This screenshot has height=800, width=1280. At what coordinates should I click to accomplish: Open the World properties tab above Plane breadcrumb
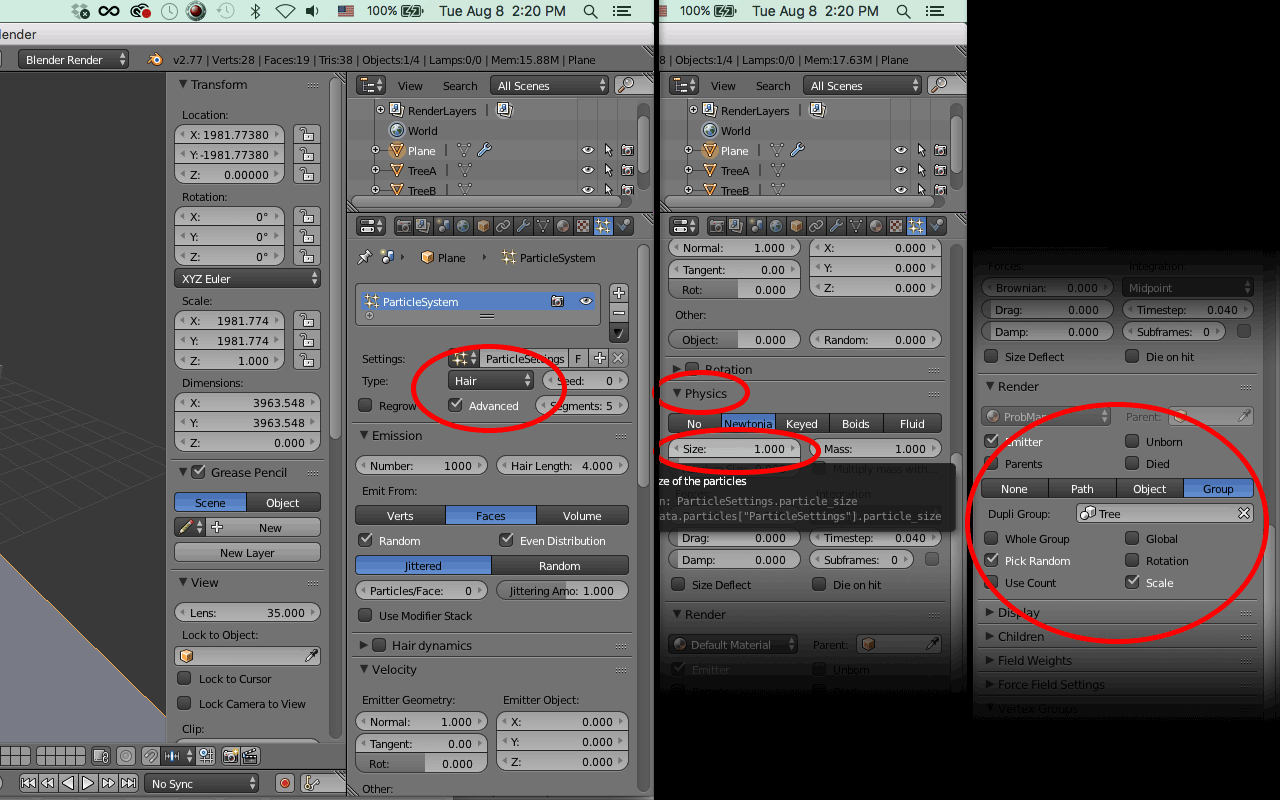(463, 226)
